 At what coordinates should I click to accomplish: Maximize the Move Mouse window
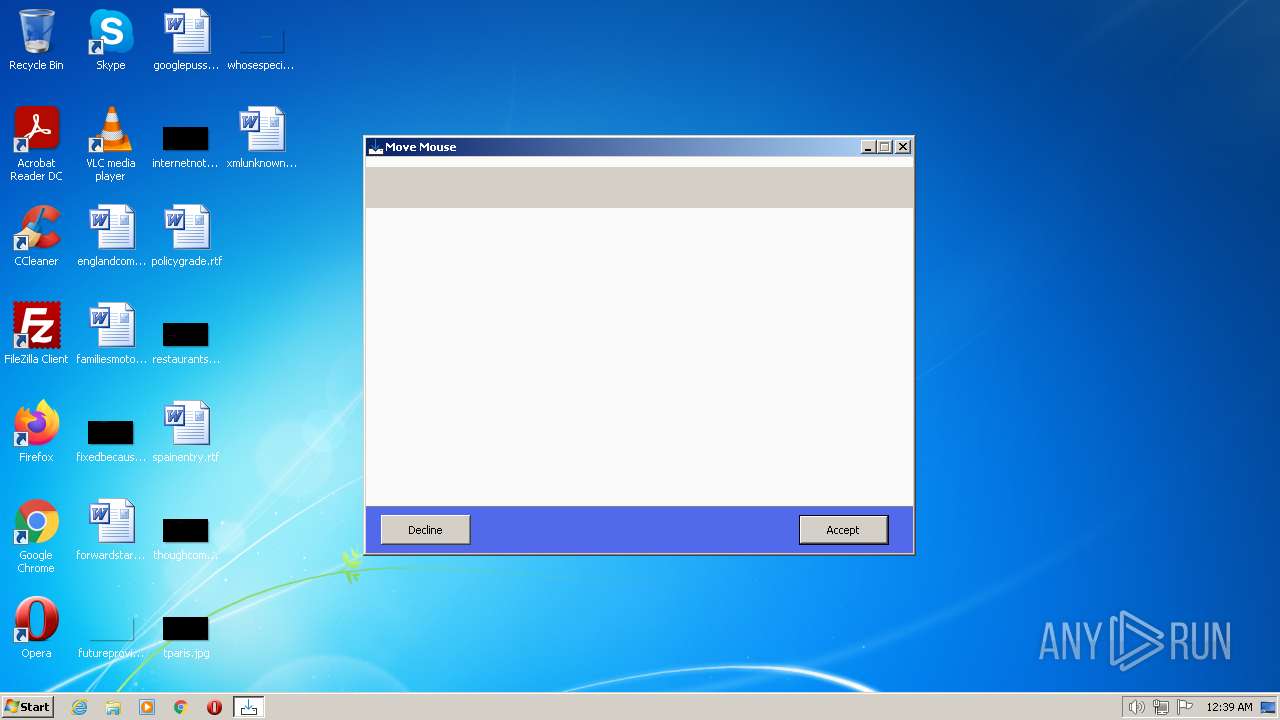(885, 147)
